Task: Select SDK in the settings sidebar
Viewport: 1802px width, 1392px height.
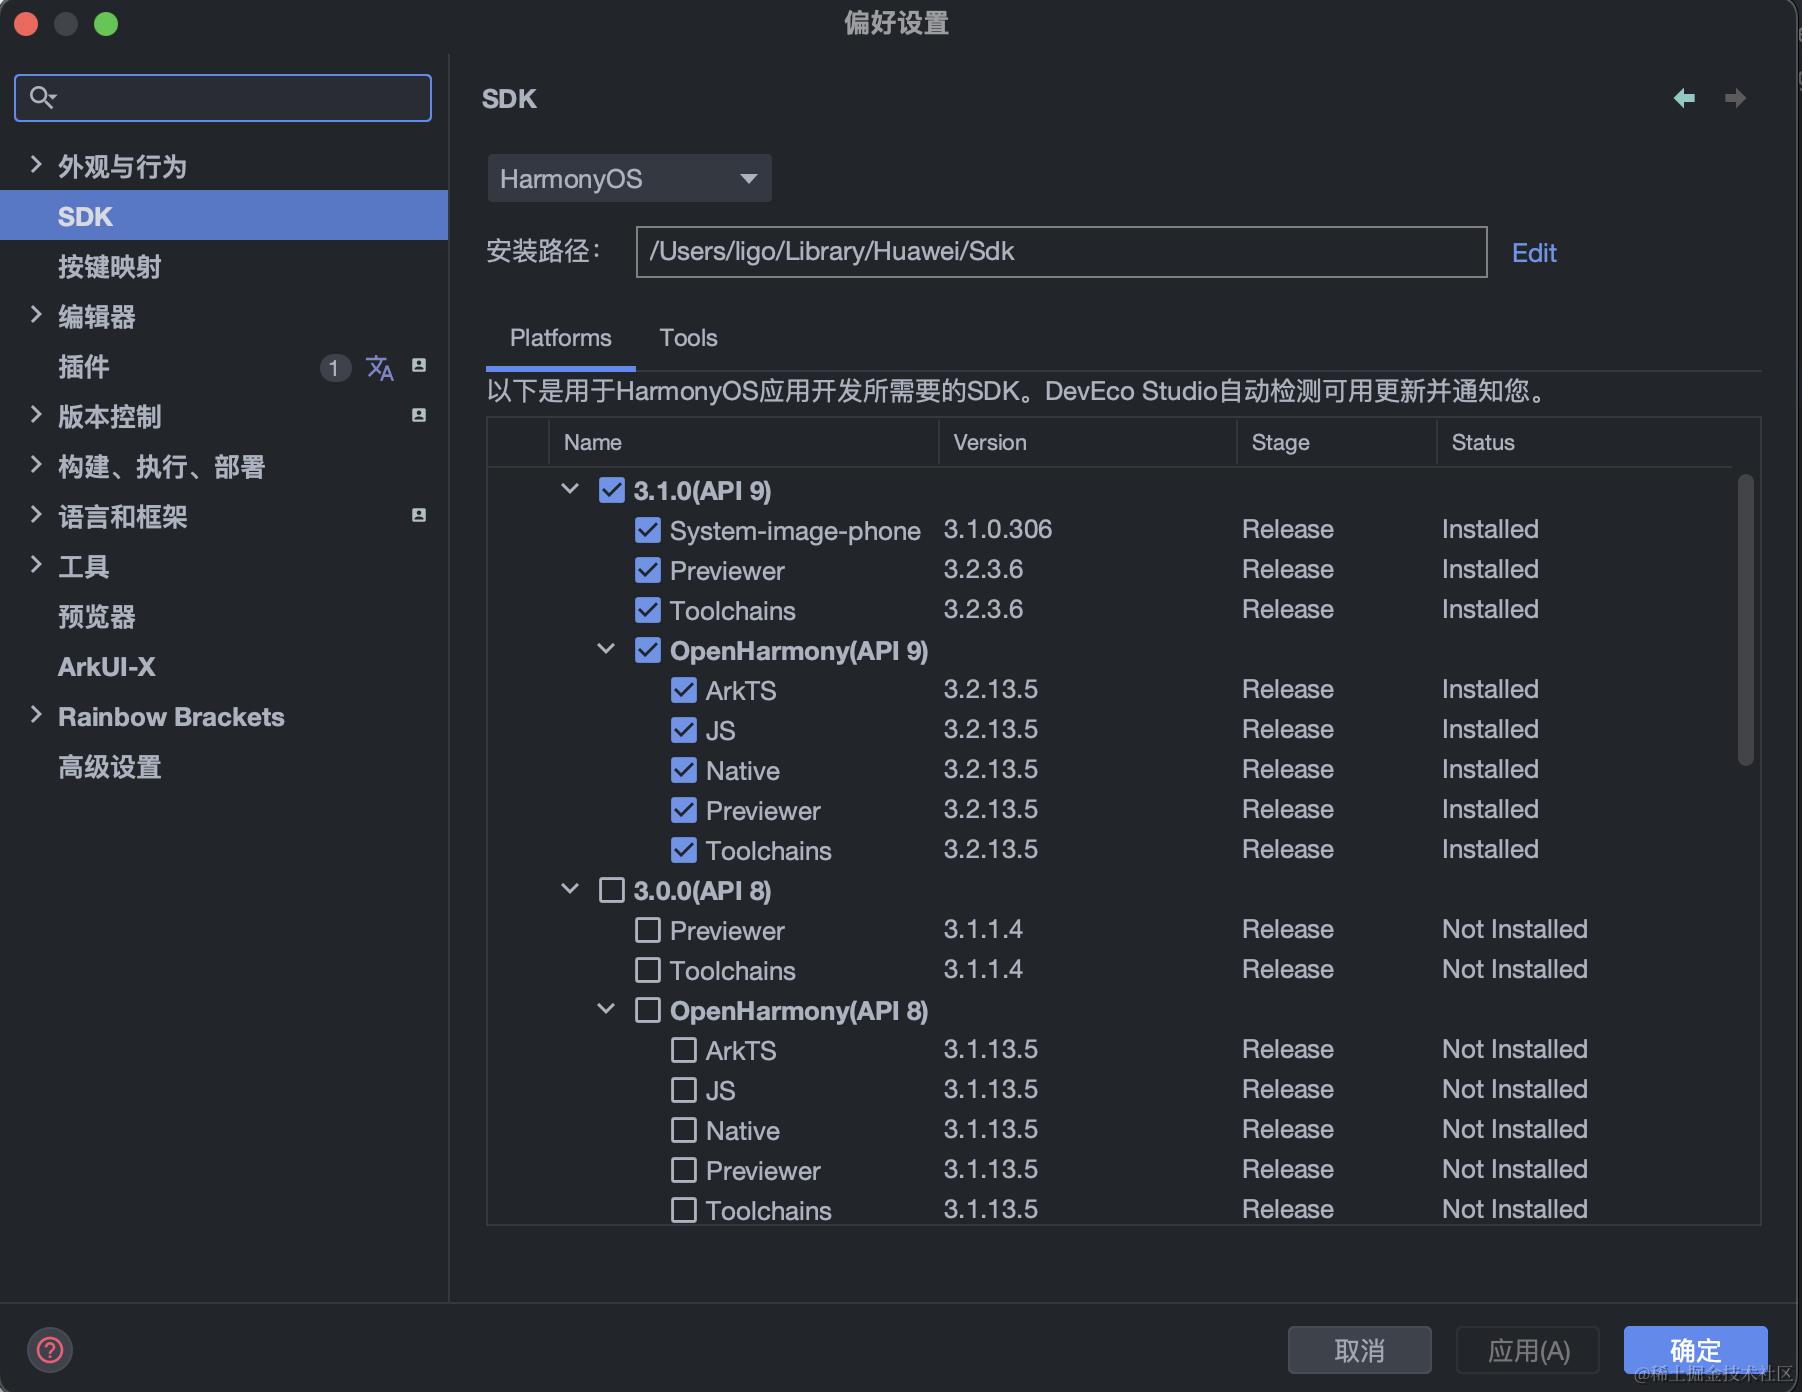Action: 224,216
